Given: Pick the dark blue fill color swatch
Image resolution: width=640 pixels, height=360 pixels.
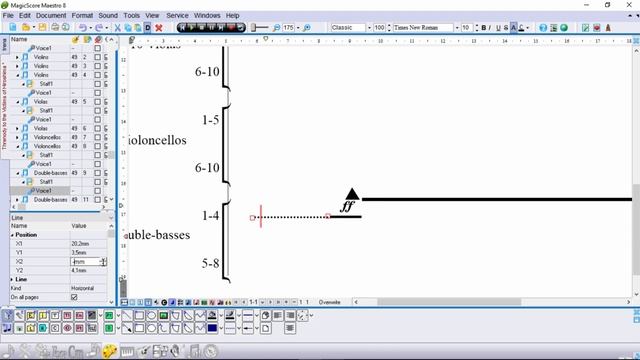Looking at the screenshot, I should click(212, 328).
